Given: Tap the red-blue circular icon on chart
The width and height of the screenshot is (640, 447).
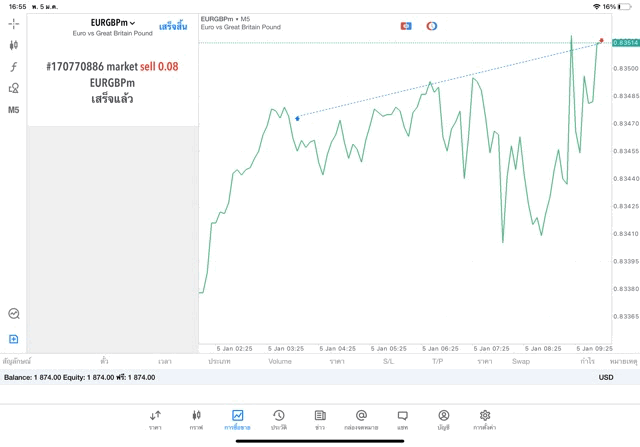Looking at the screenshot, I should coord(432,26).
